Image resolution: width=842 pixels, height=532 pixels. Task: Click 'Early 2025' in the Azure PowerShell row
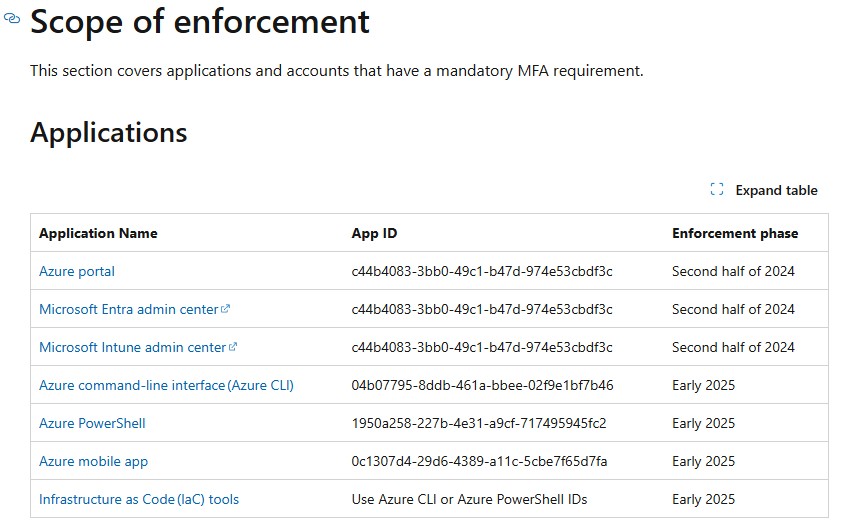(x=703, y=424)
